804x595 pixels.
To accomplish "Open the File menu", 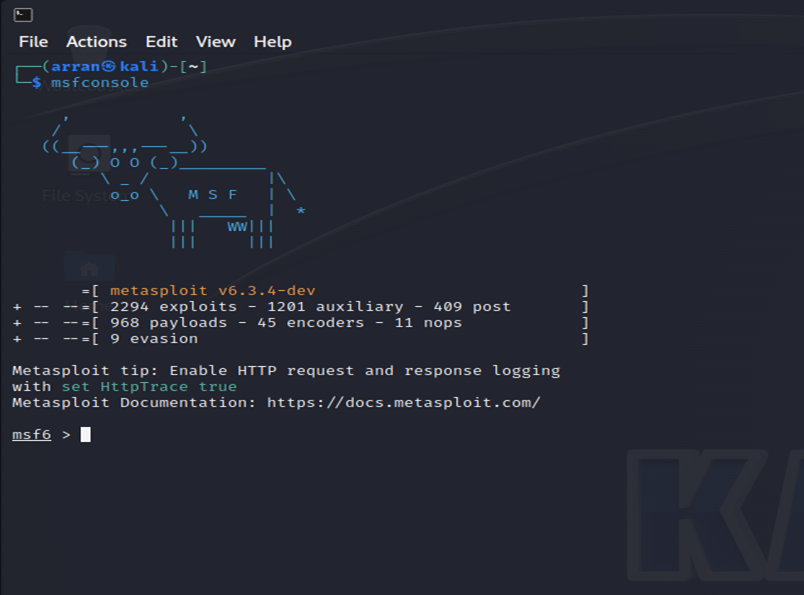I will (x=33, y=42).
